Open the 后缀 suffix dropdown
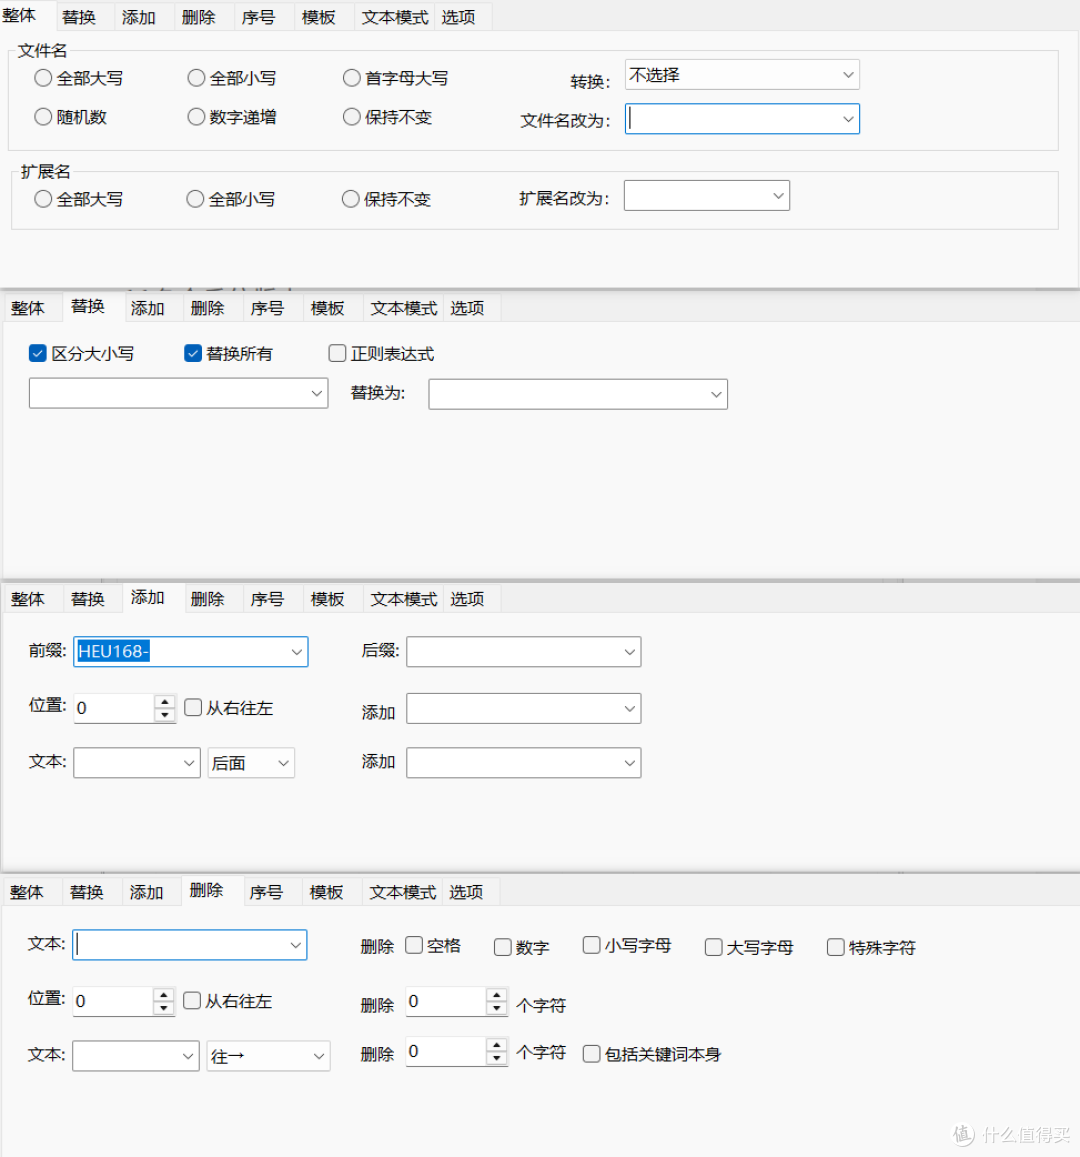 coord(524,652)
